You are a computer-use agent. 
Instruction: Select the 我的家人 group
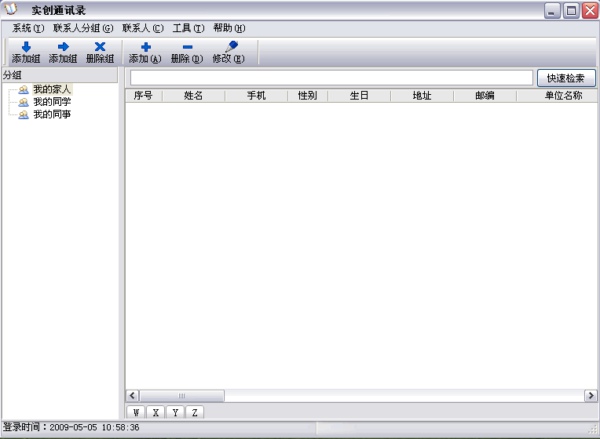[52, 90]
